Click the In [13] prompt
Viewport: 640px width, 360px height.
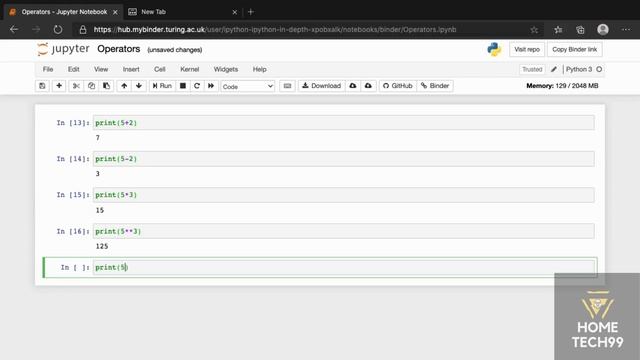[x=73, y=123]
